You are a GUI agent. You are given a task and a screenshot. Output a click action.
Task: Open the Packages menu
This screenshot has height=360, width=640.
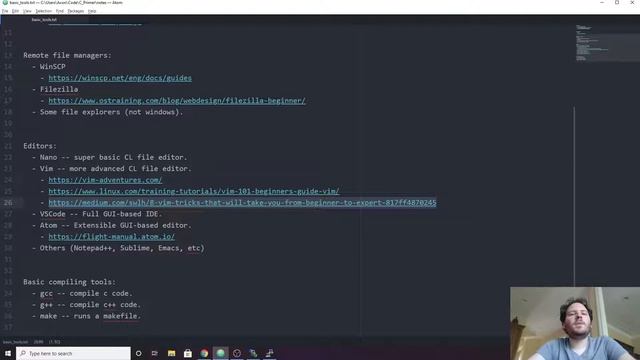(x=76, y=11)
